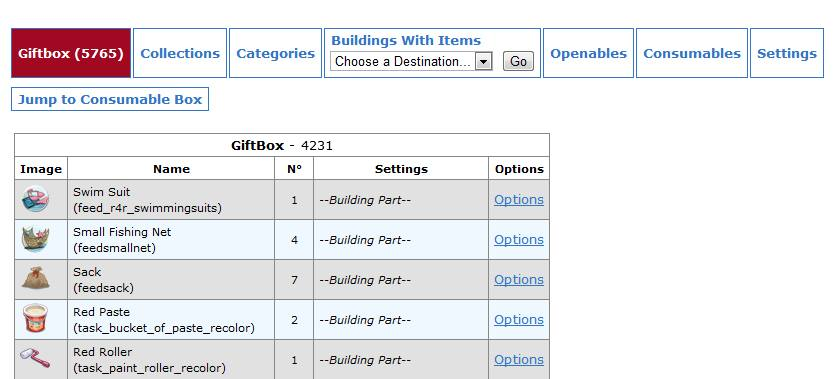Click Jump to Consumable Box link
835x379 pixels.
coord(110,100)
